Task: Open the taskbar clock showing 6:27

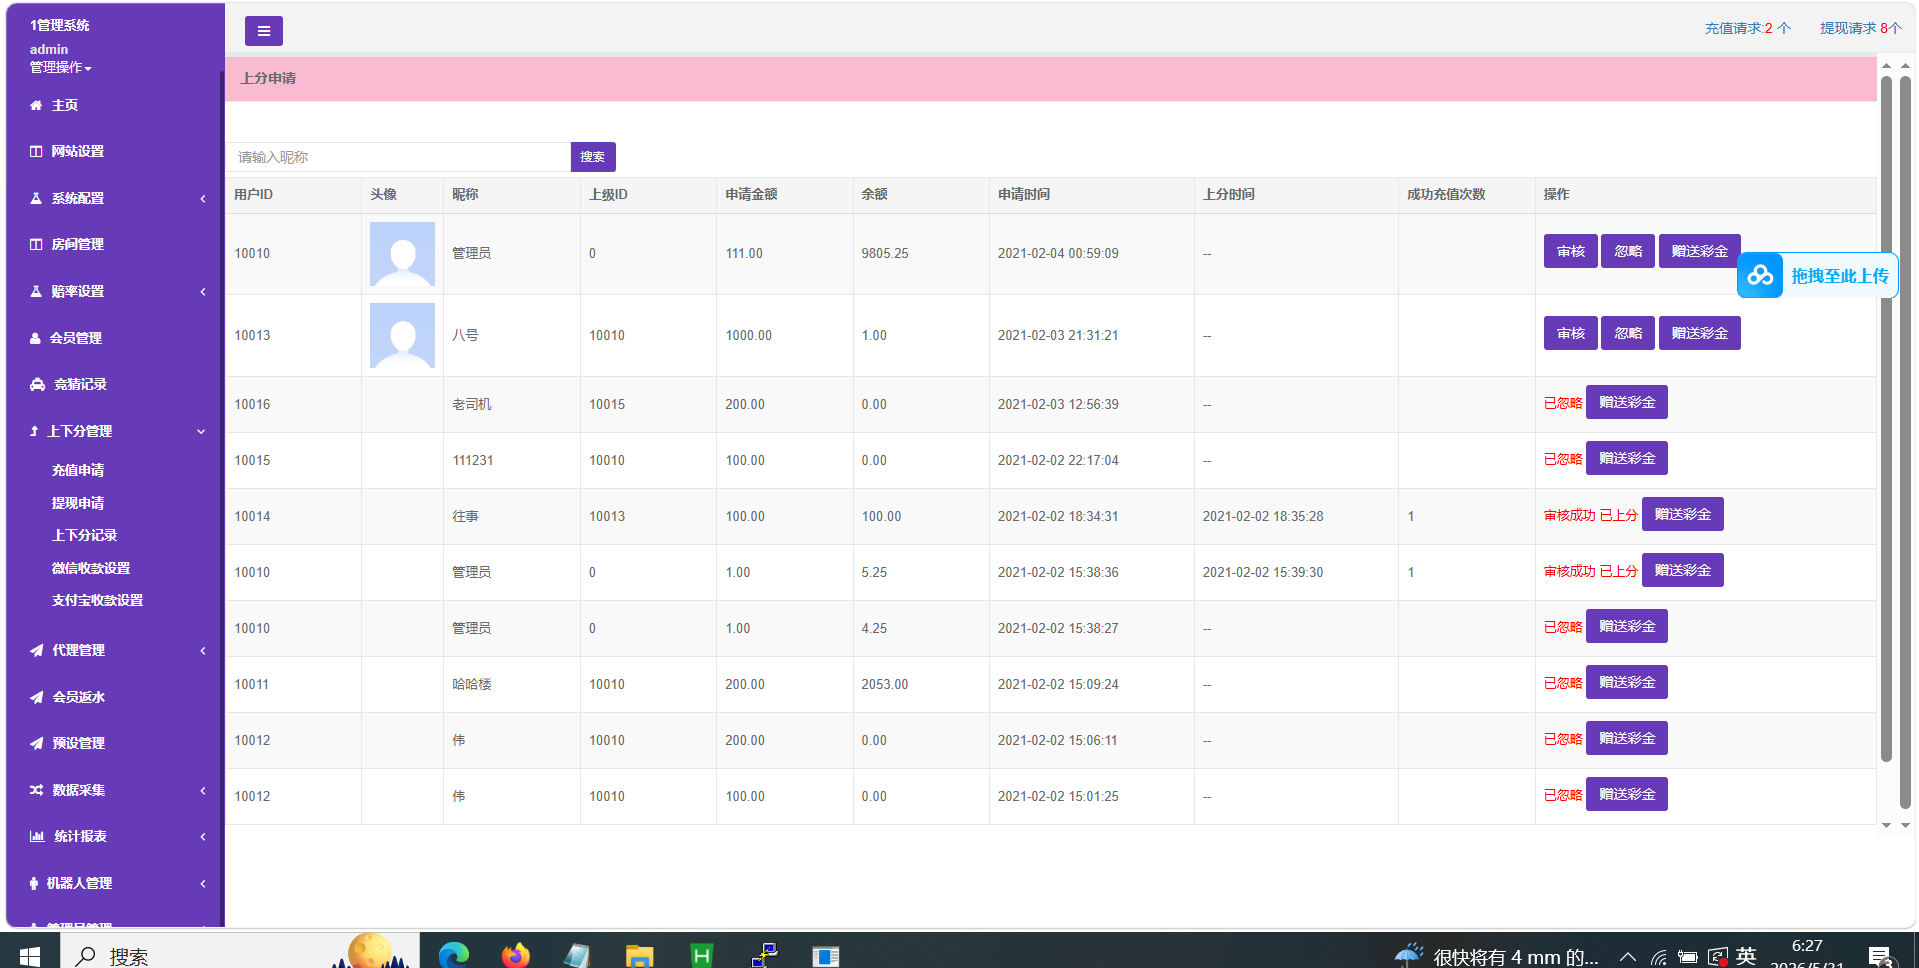Action: pyautogui.click(x=1806, y=954)
